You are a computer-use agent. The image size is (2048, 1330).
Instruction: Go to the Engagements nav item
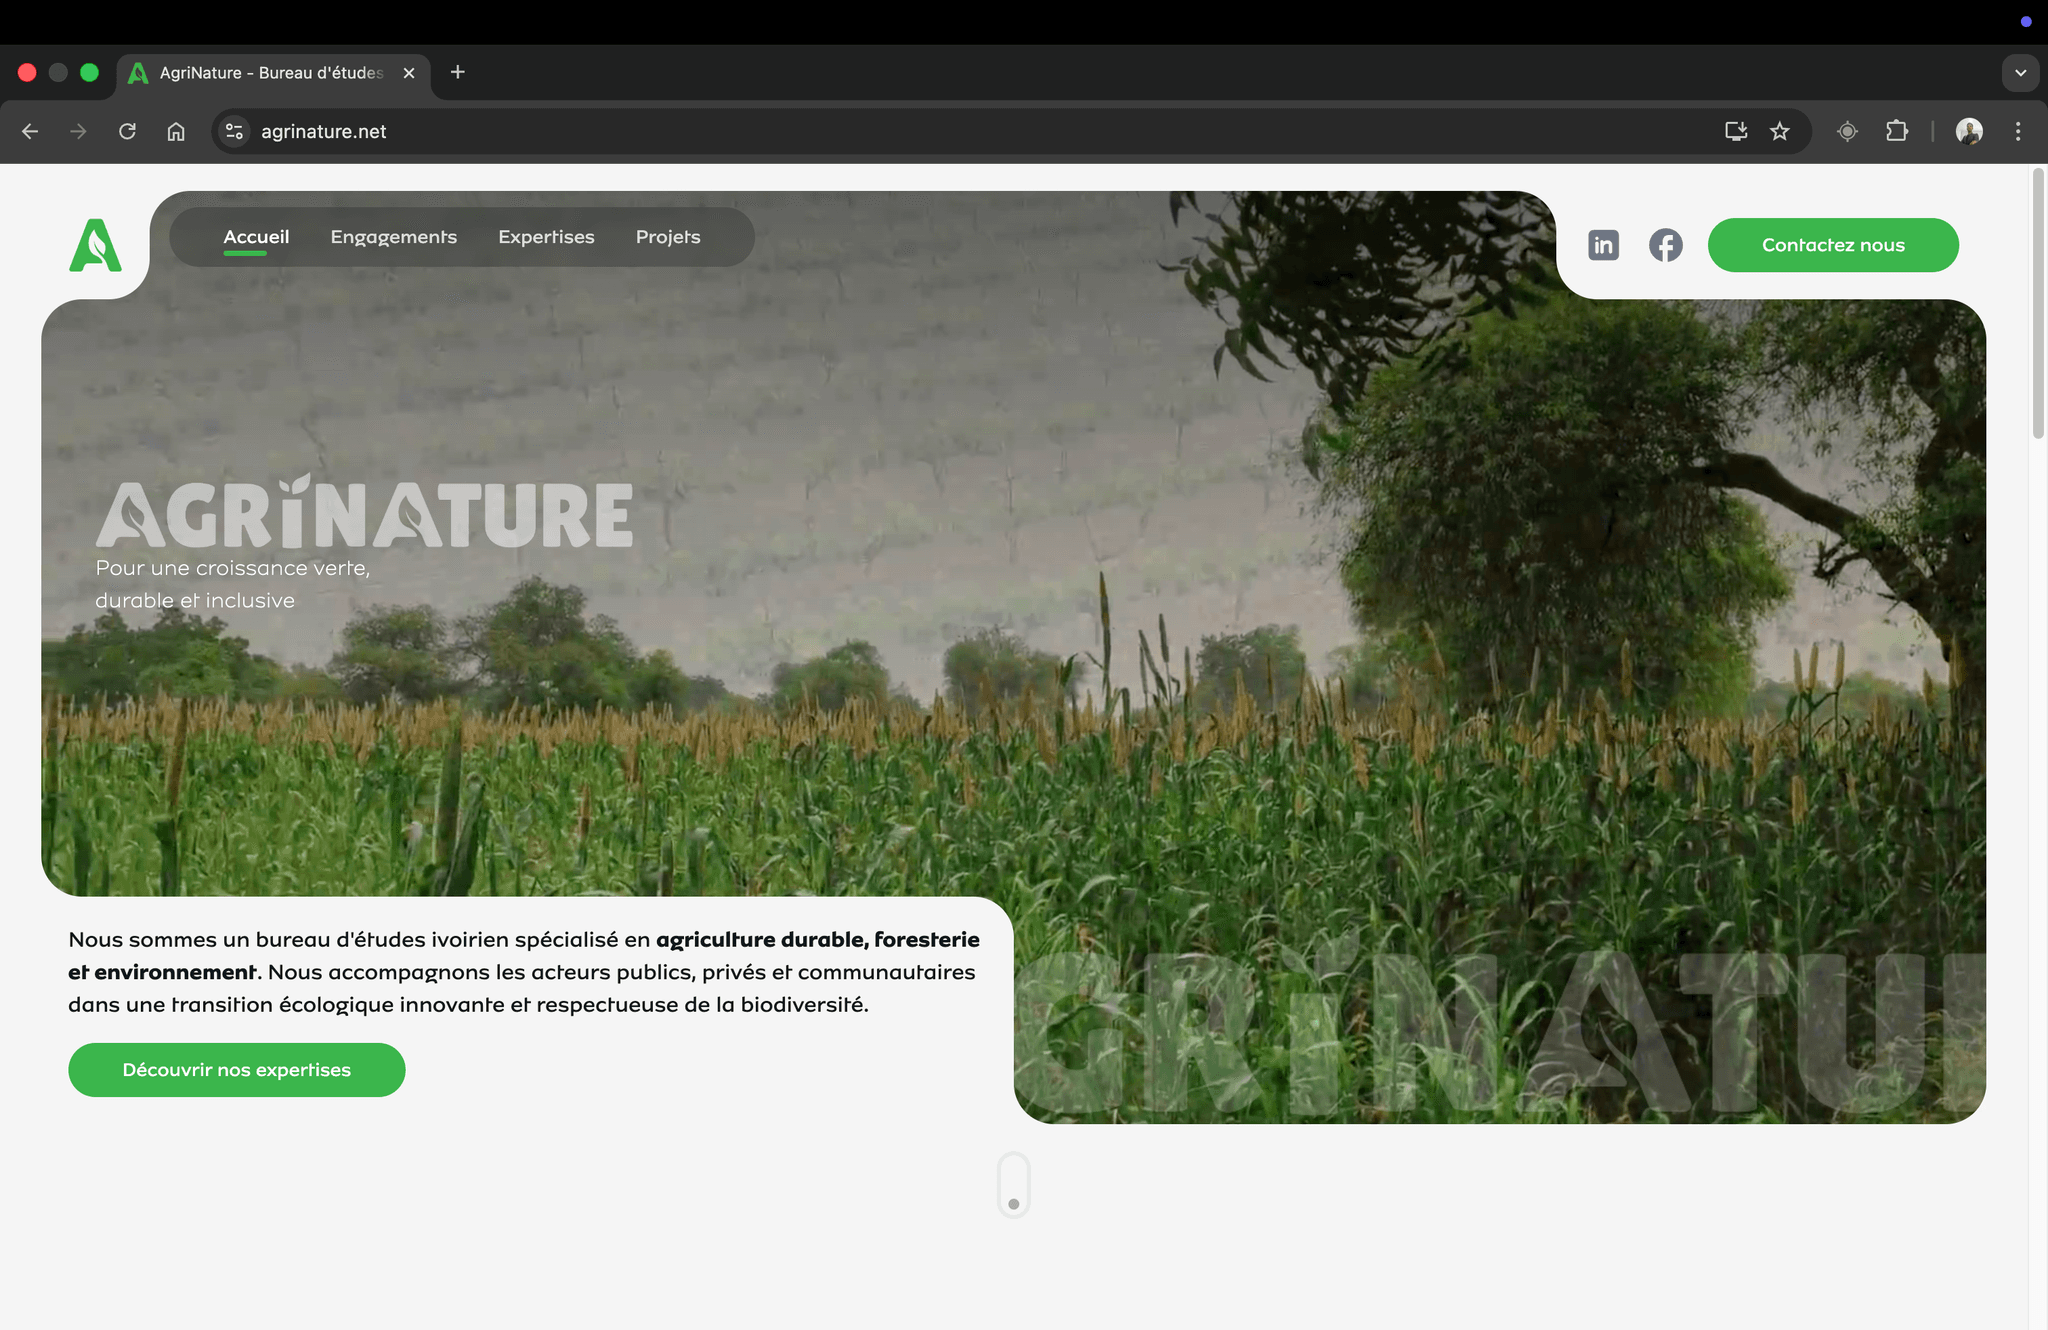(x=393, y=237)
